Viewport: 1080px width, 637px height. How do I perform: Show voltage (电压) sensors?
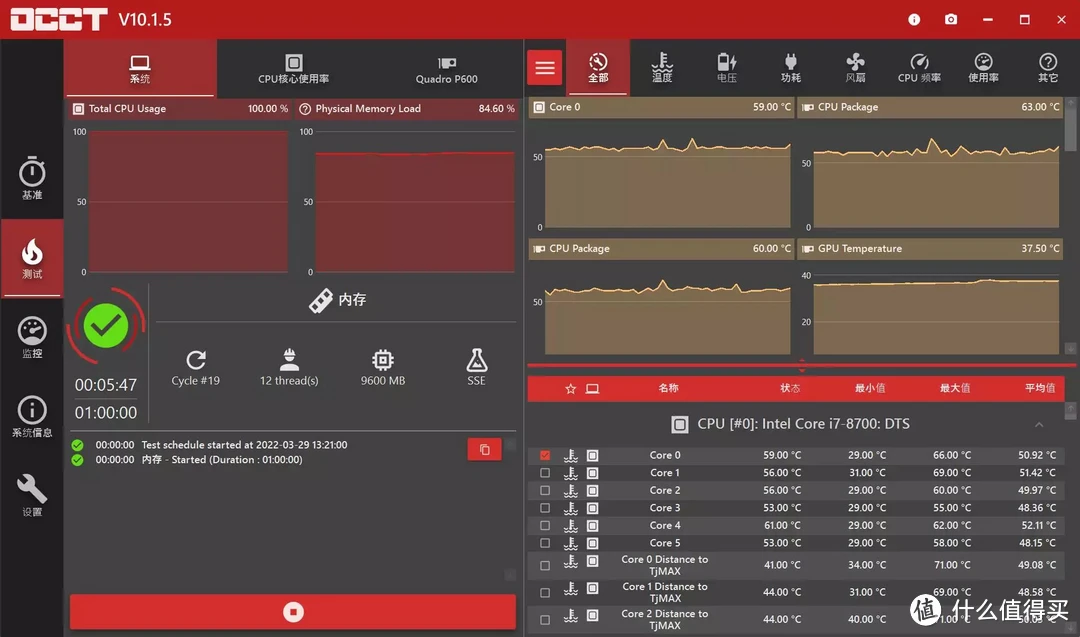point(727,67)
